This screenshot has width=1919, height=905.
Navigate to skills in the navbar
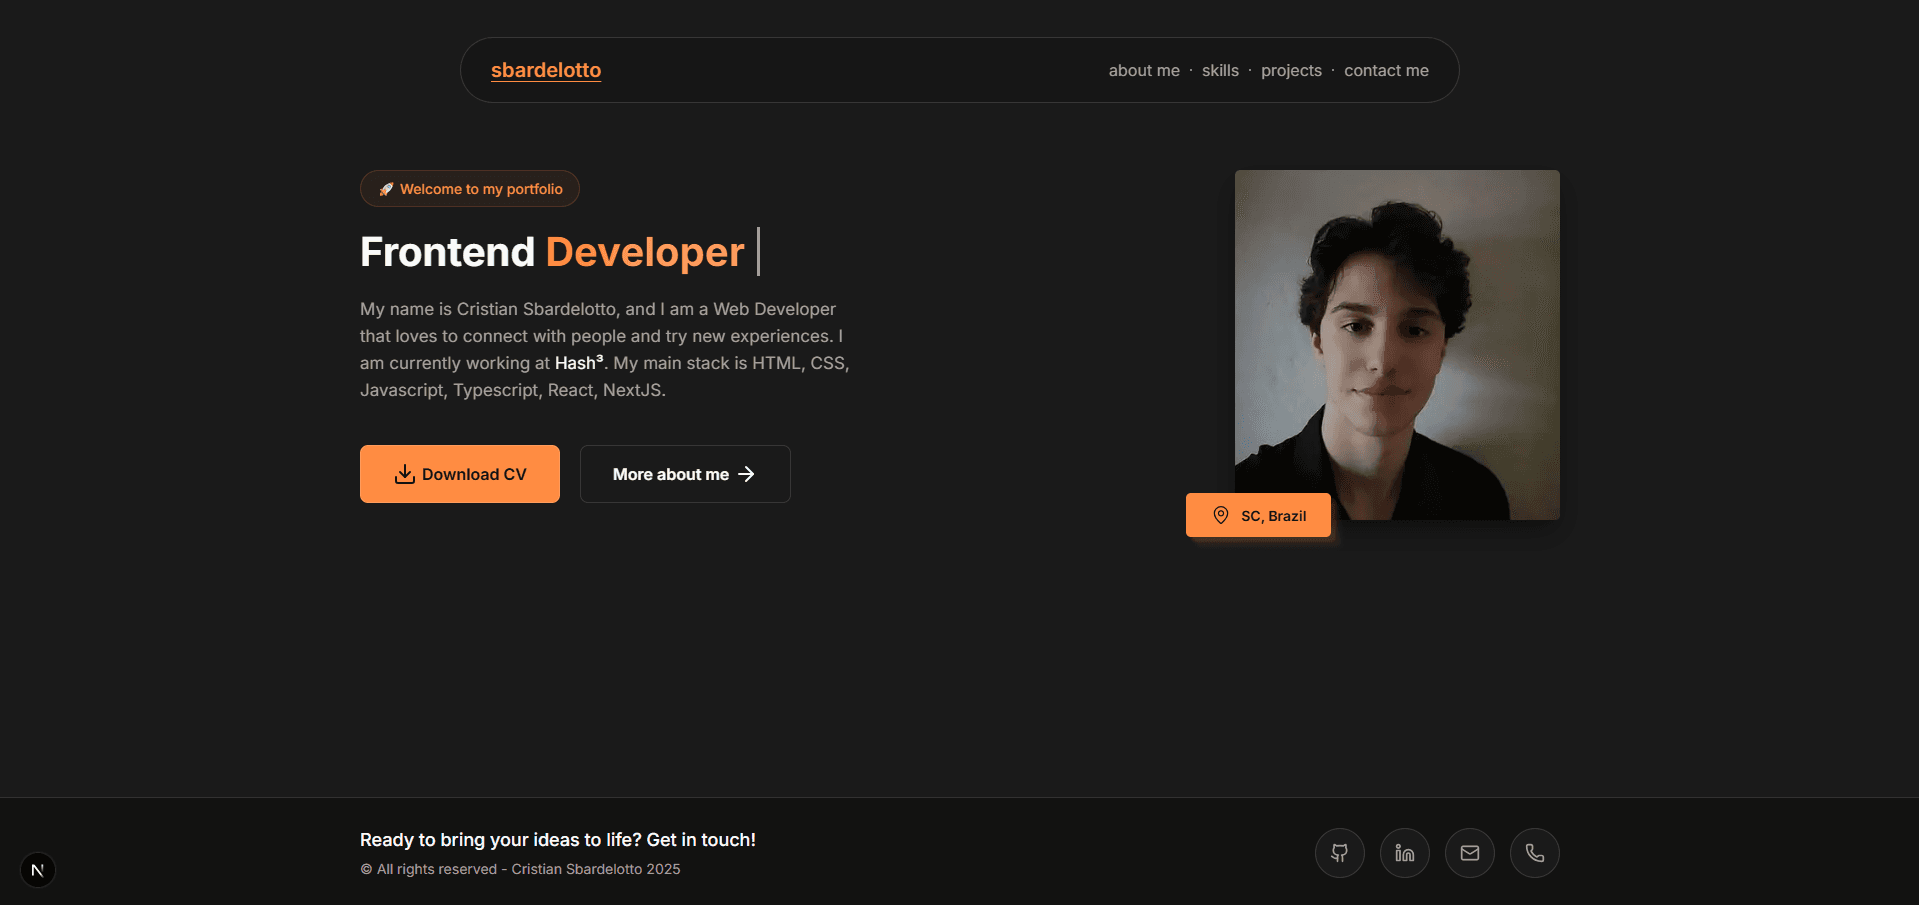[1219, 71]
